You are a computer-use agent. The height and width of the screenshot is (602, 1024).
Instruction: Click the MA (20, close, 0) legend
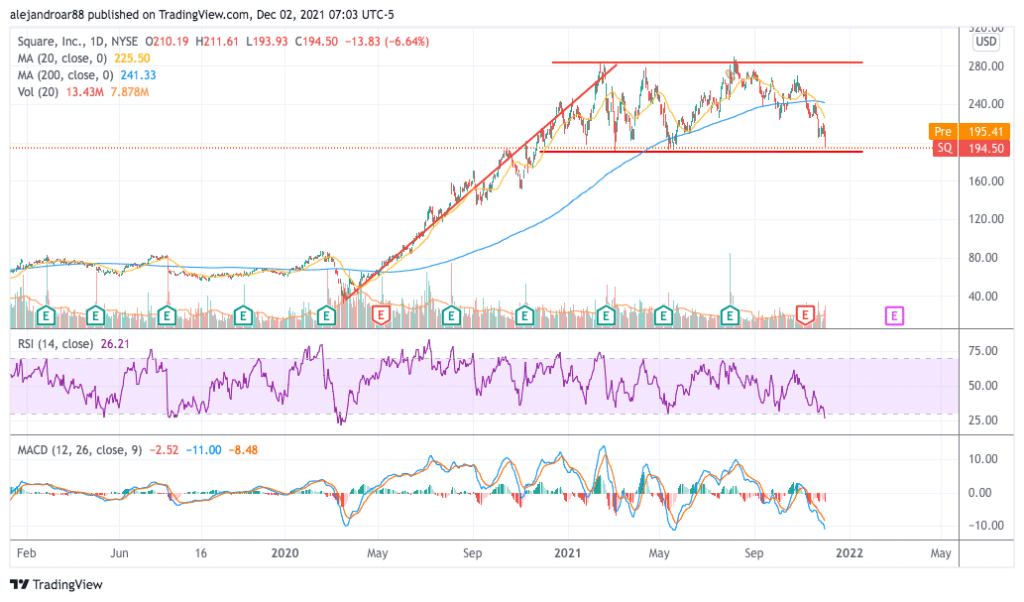click(62, 58)
